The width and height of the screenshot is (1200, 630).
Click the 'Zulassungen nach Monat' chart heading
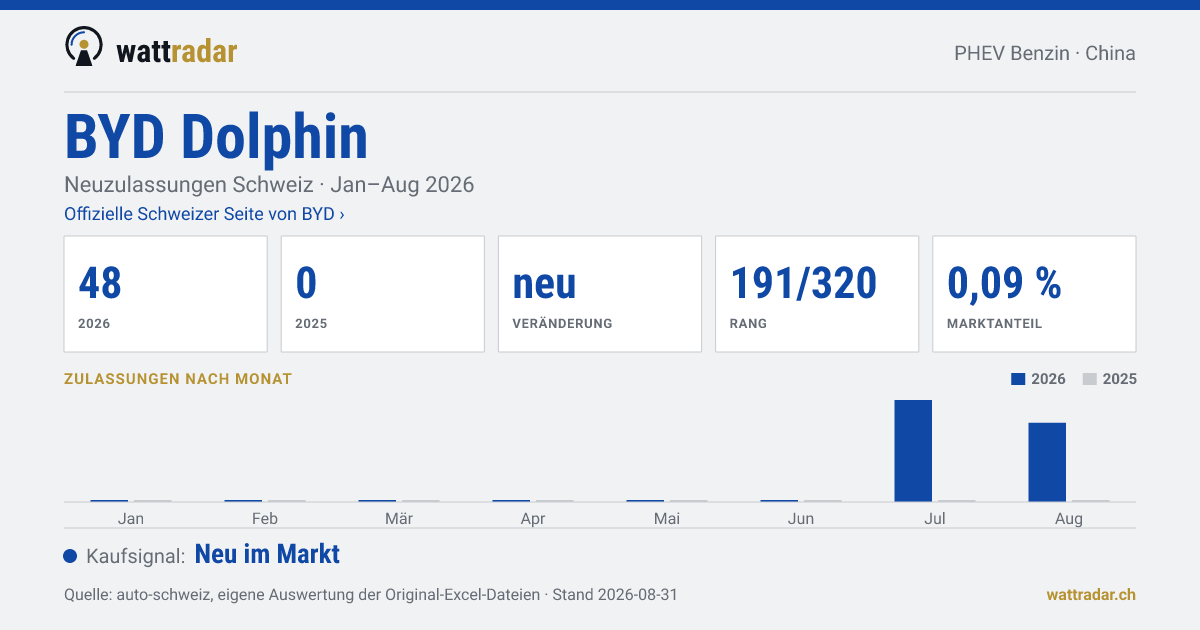pyautogui.click(x=178, y=379)
